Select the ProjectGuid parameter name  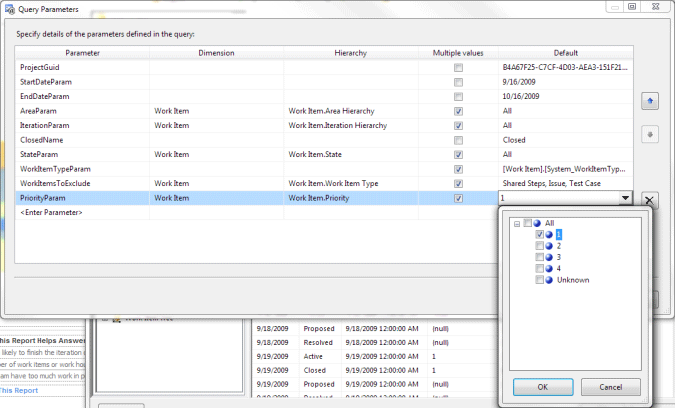coord(40,67)
